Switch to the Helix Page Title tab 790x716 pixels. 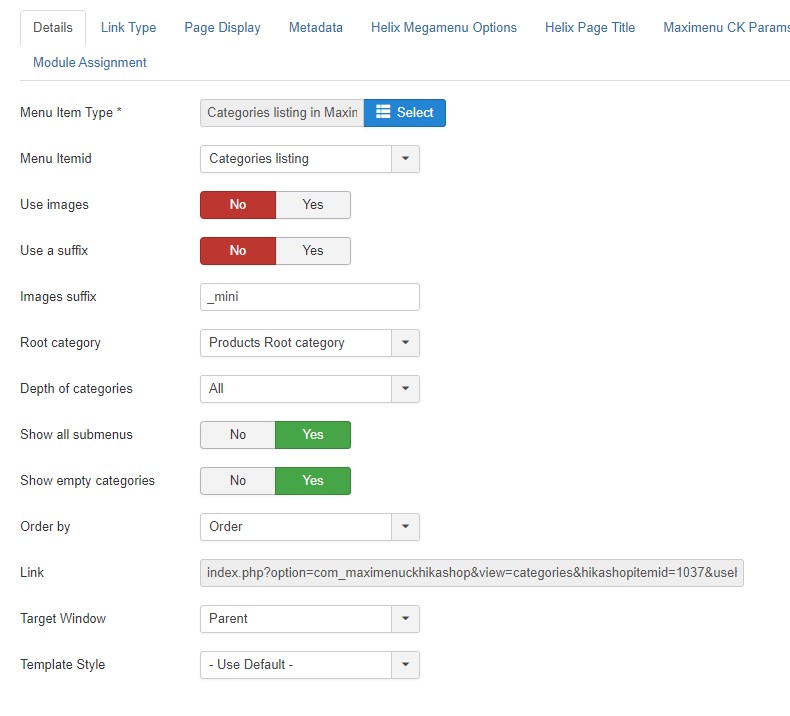(590, 28)
